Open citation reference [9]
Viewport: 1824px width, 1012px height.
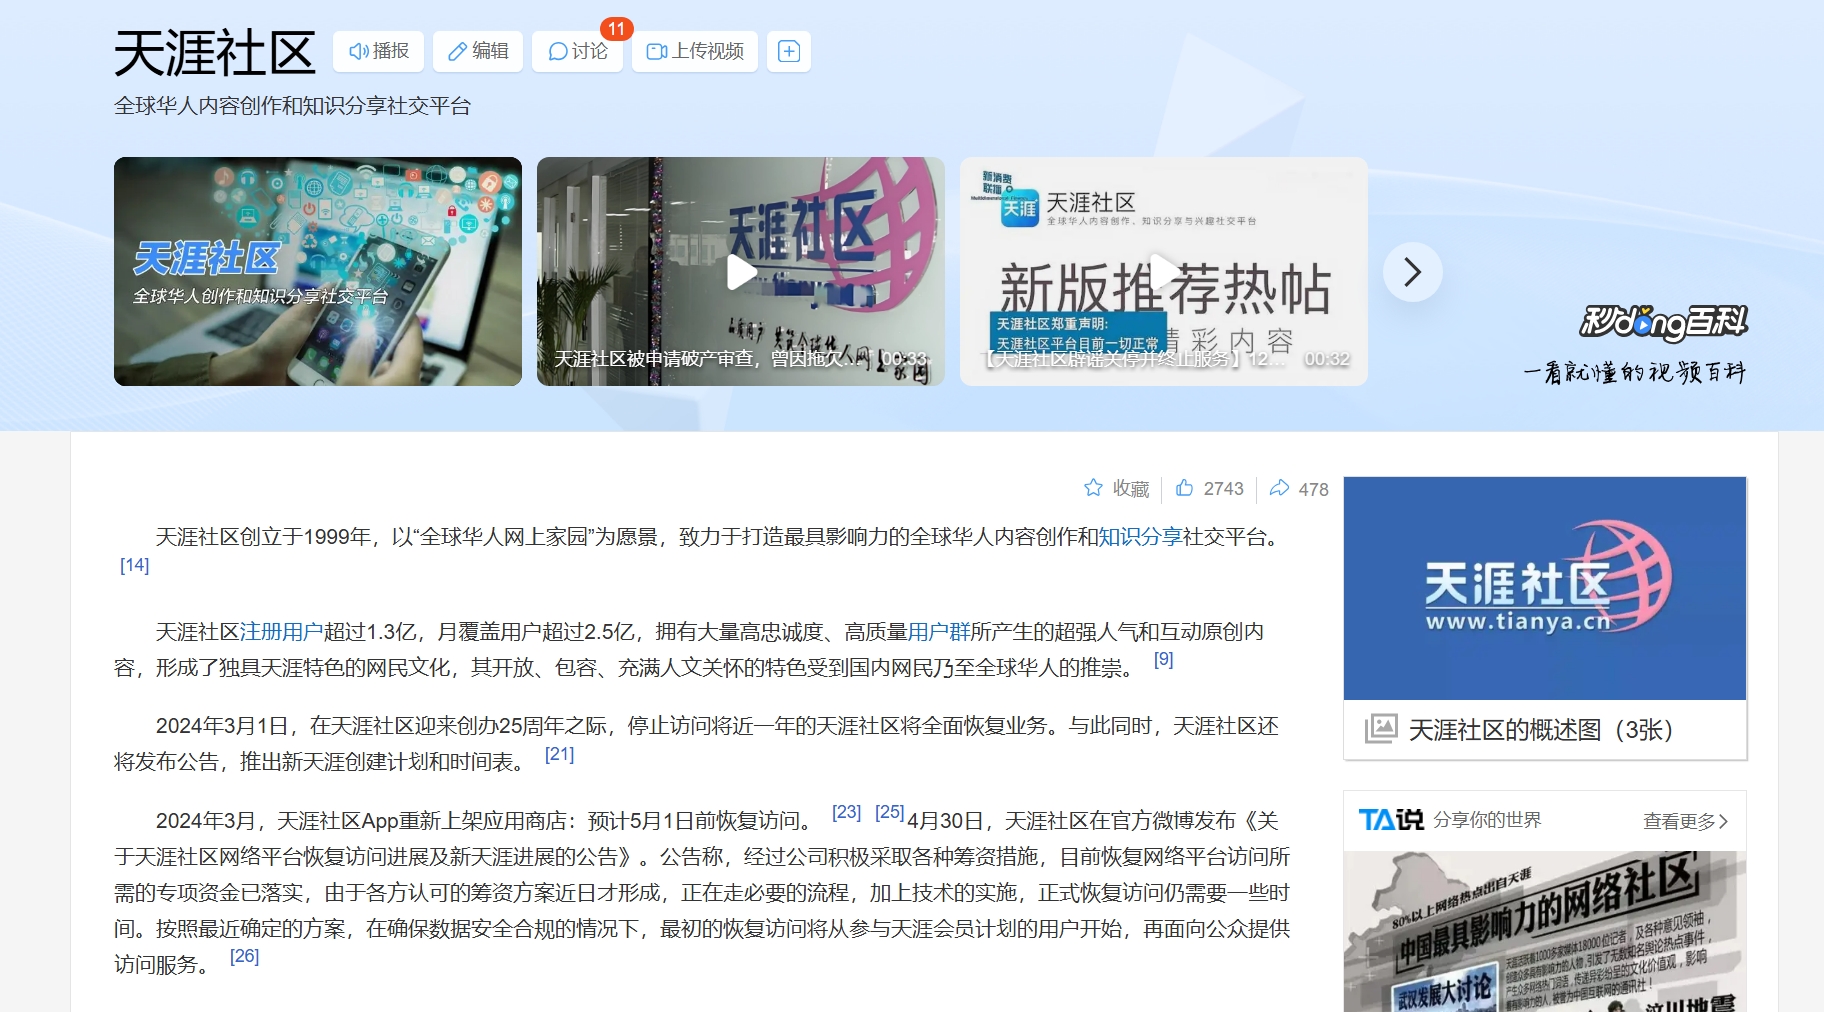(x=1163, y=659)
